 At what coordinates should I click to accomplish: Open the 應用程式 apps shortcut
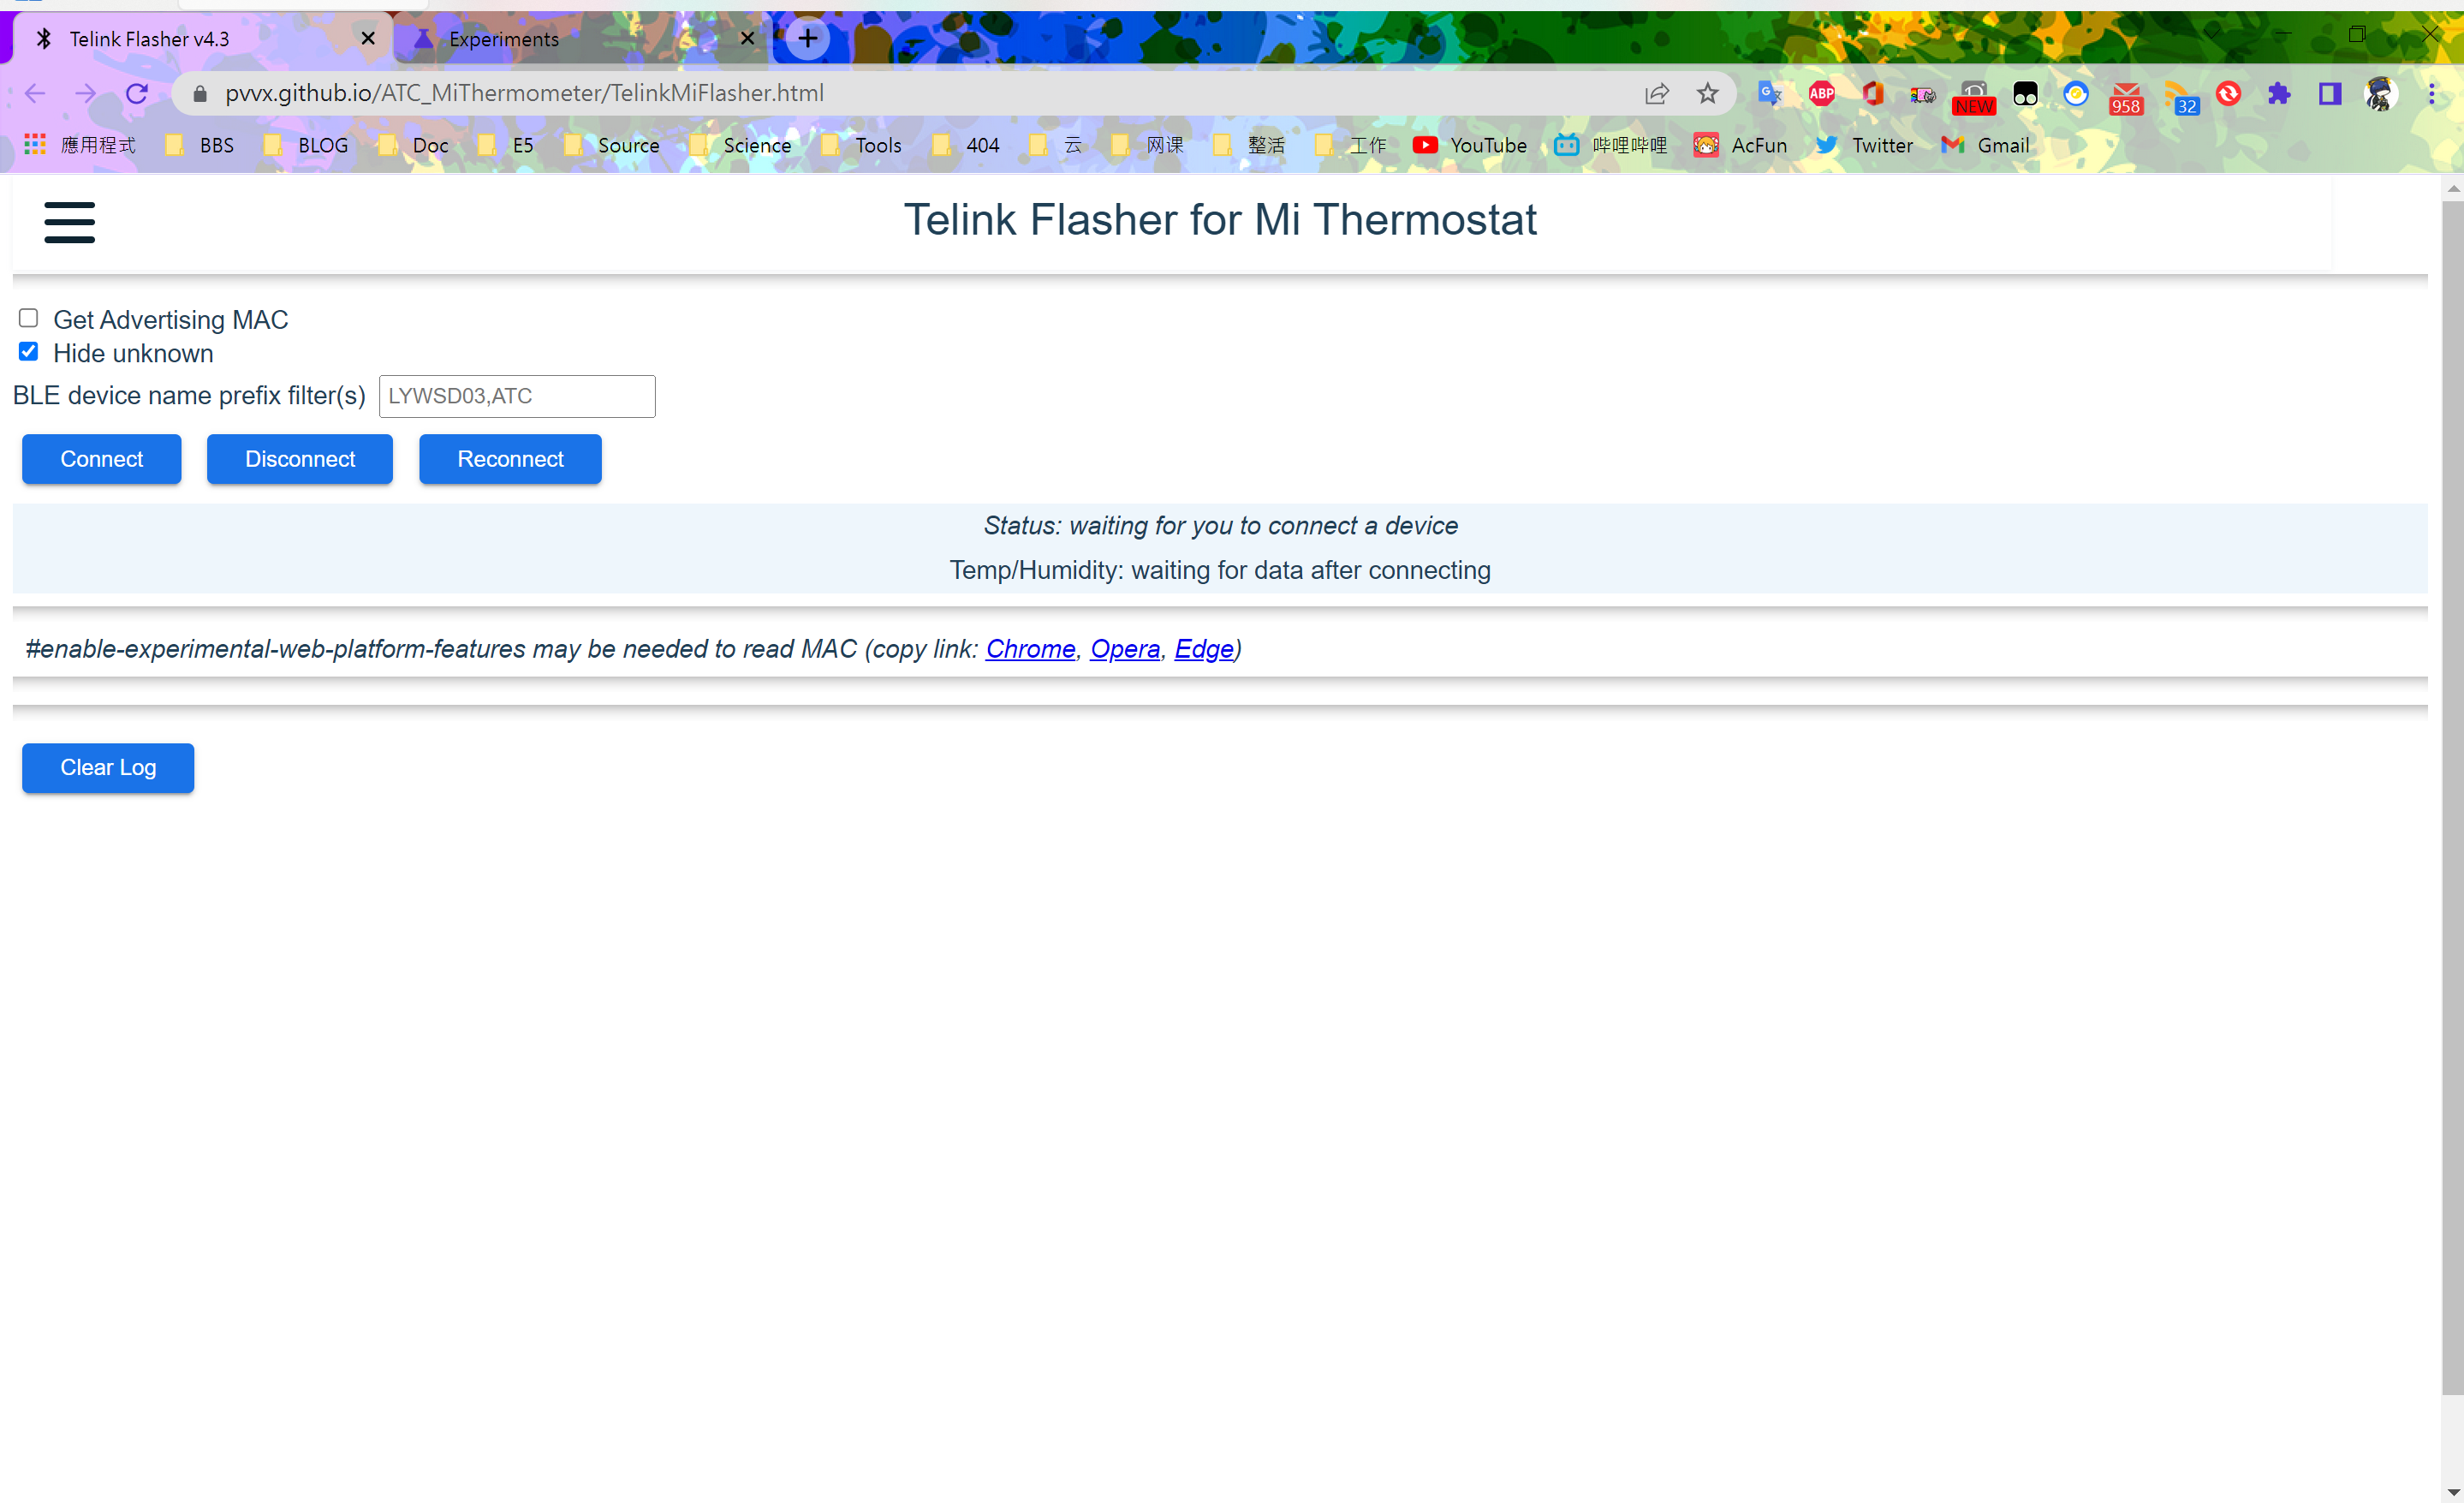tap(80, 145)
